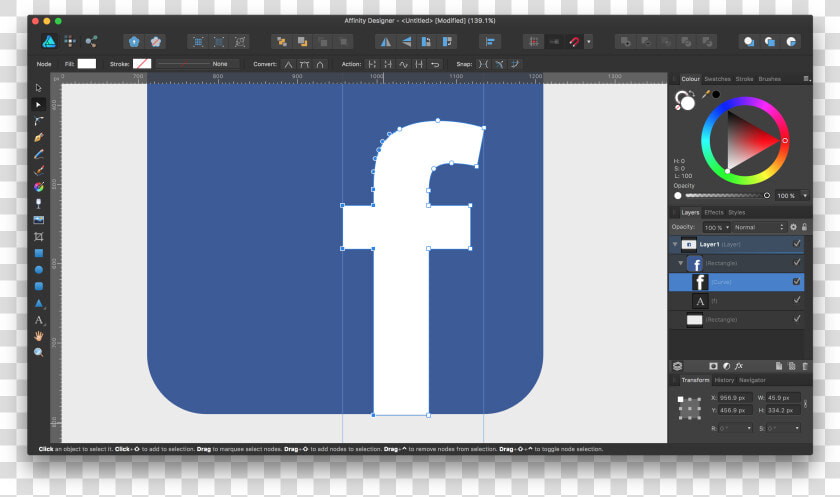840x497 pixels.
Task: Delete layer with the trash icon
Action: pyautogui.click(x=805, y=366)
